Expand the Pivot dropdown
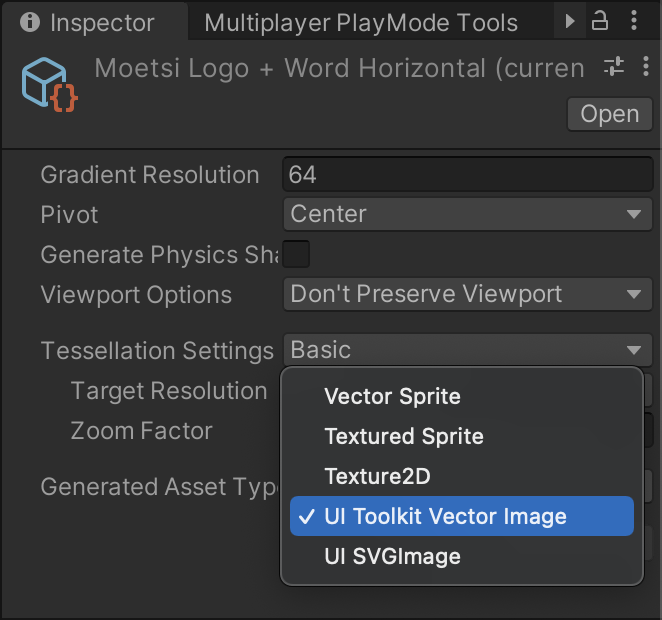The width and height of the screenshot is (662, 620). [x=467, y=214]
